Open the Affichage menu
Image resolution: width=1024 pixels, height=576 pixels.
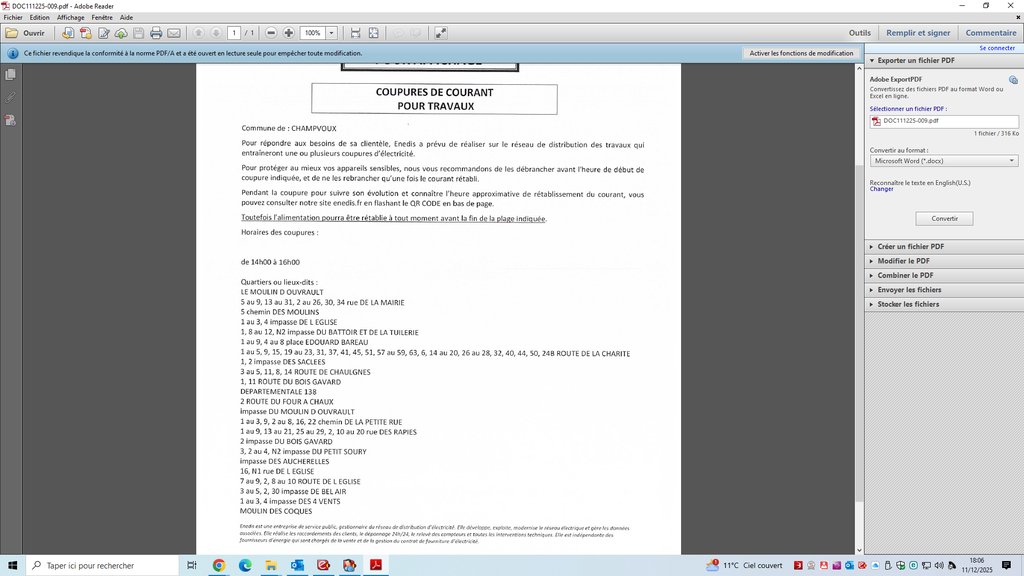point(70,18)
